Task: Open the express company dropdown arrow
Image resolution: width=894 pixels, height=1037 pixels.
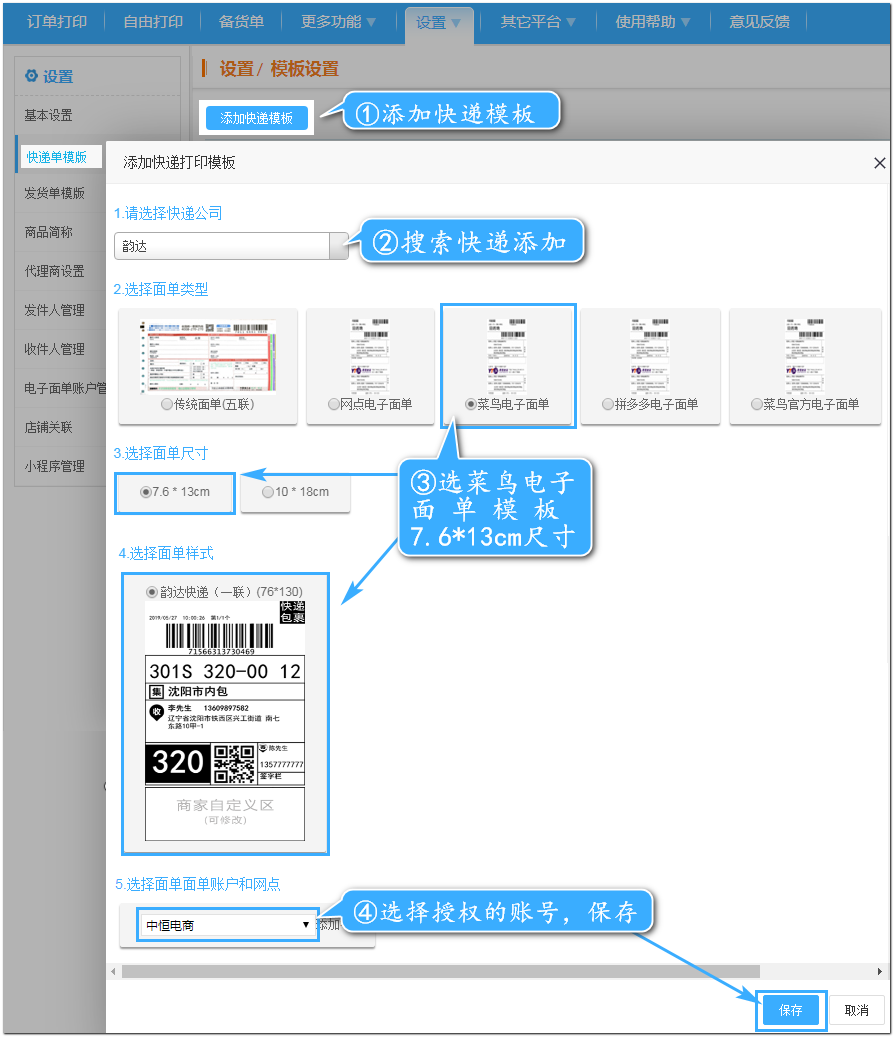Action: point(339,245)
